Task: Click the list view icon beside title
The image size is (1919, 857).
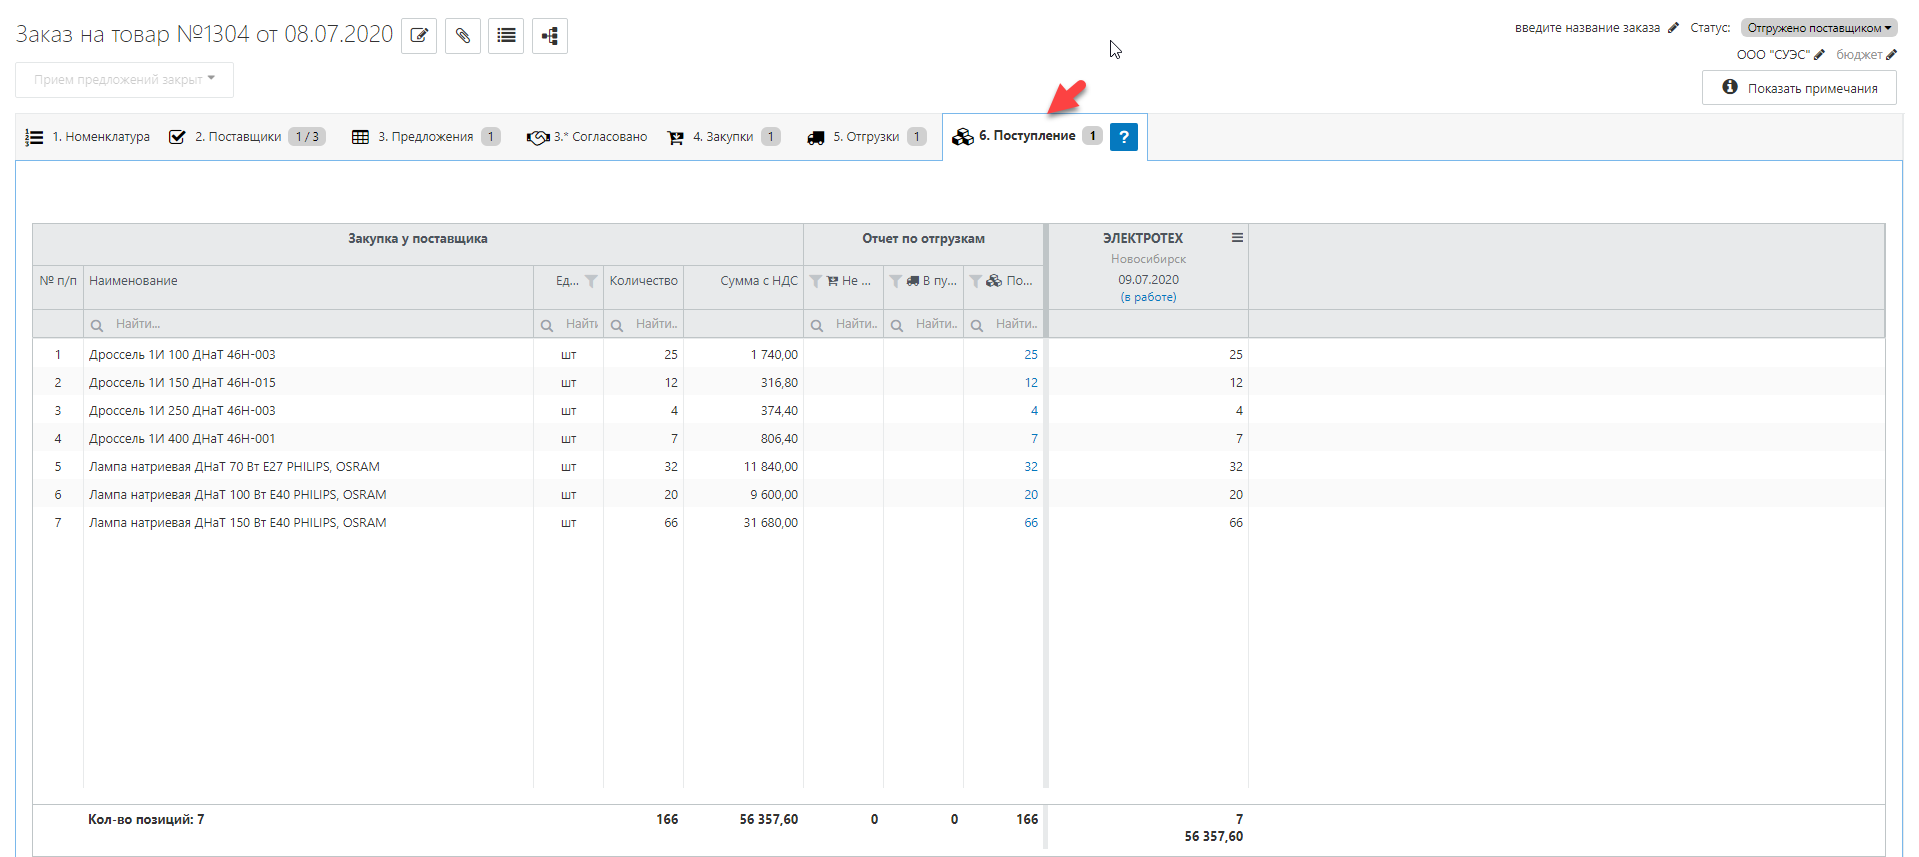Action: pos(506,36)
